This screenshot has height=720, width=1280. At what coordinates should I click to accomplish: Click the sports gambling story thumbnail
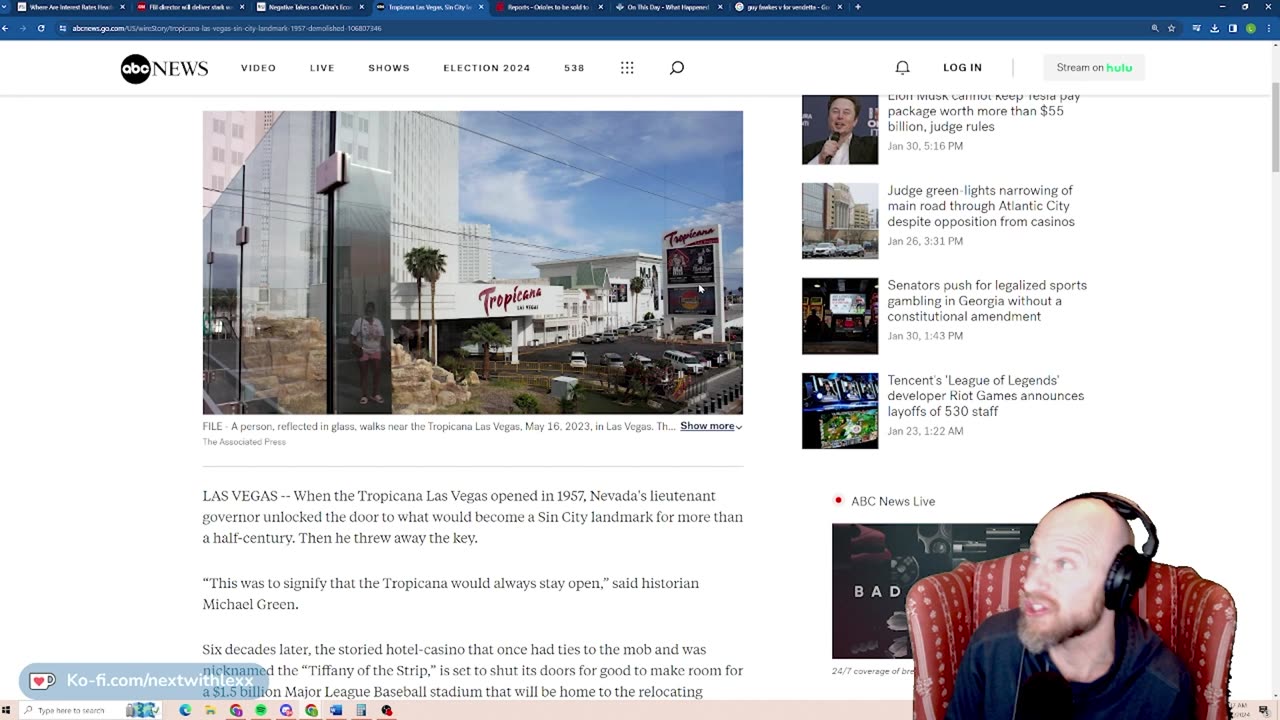(840, 316)
